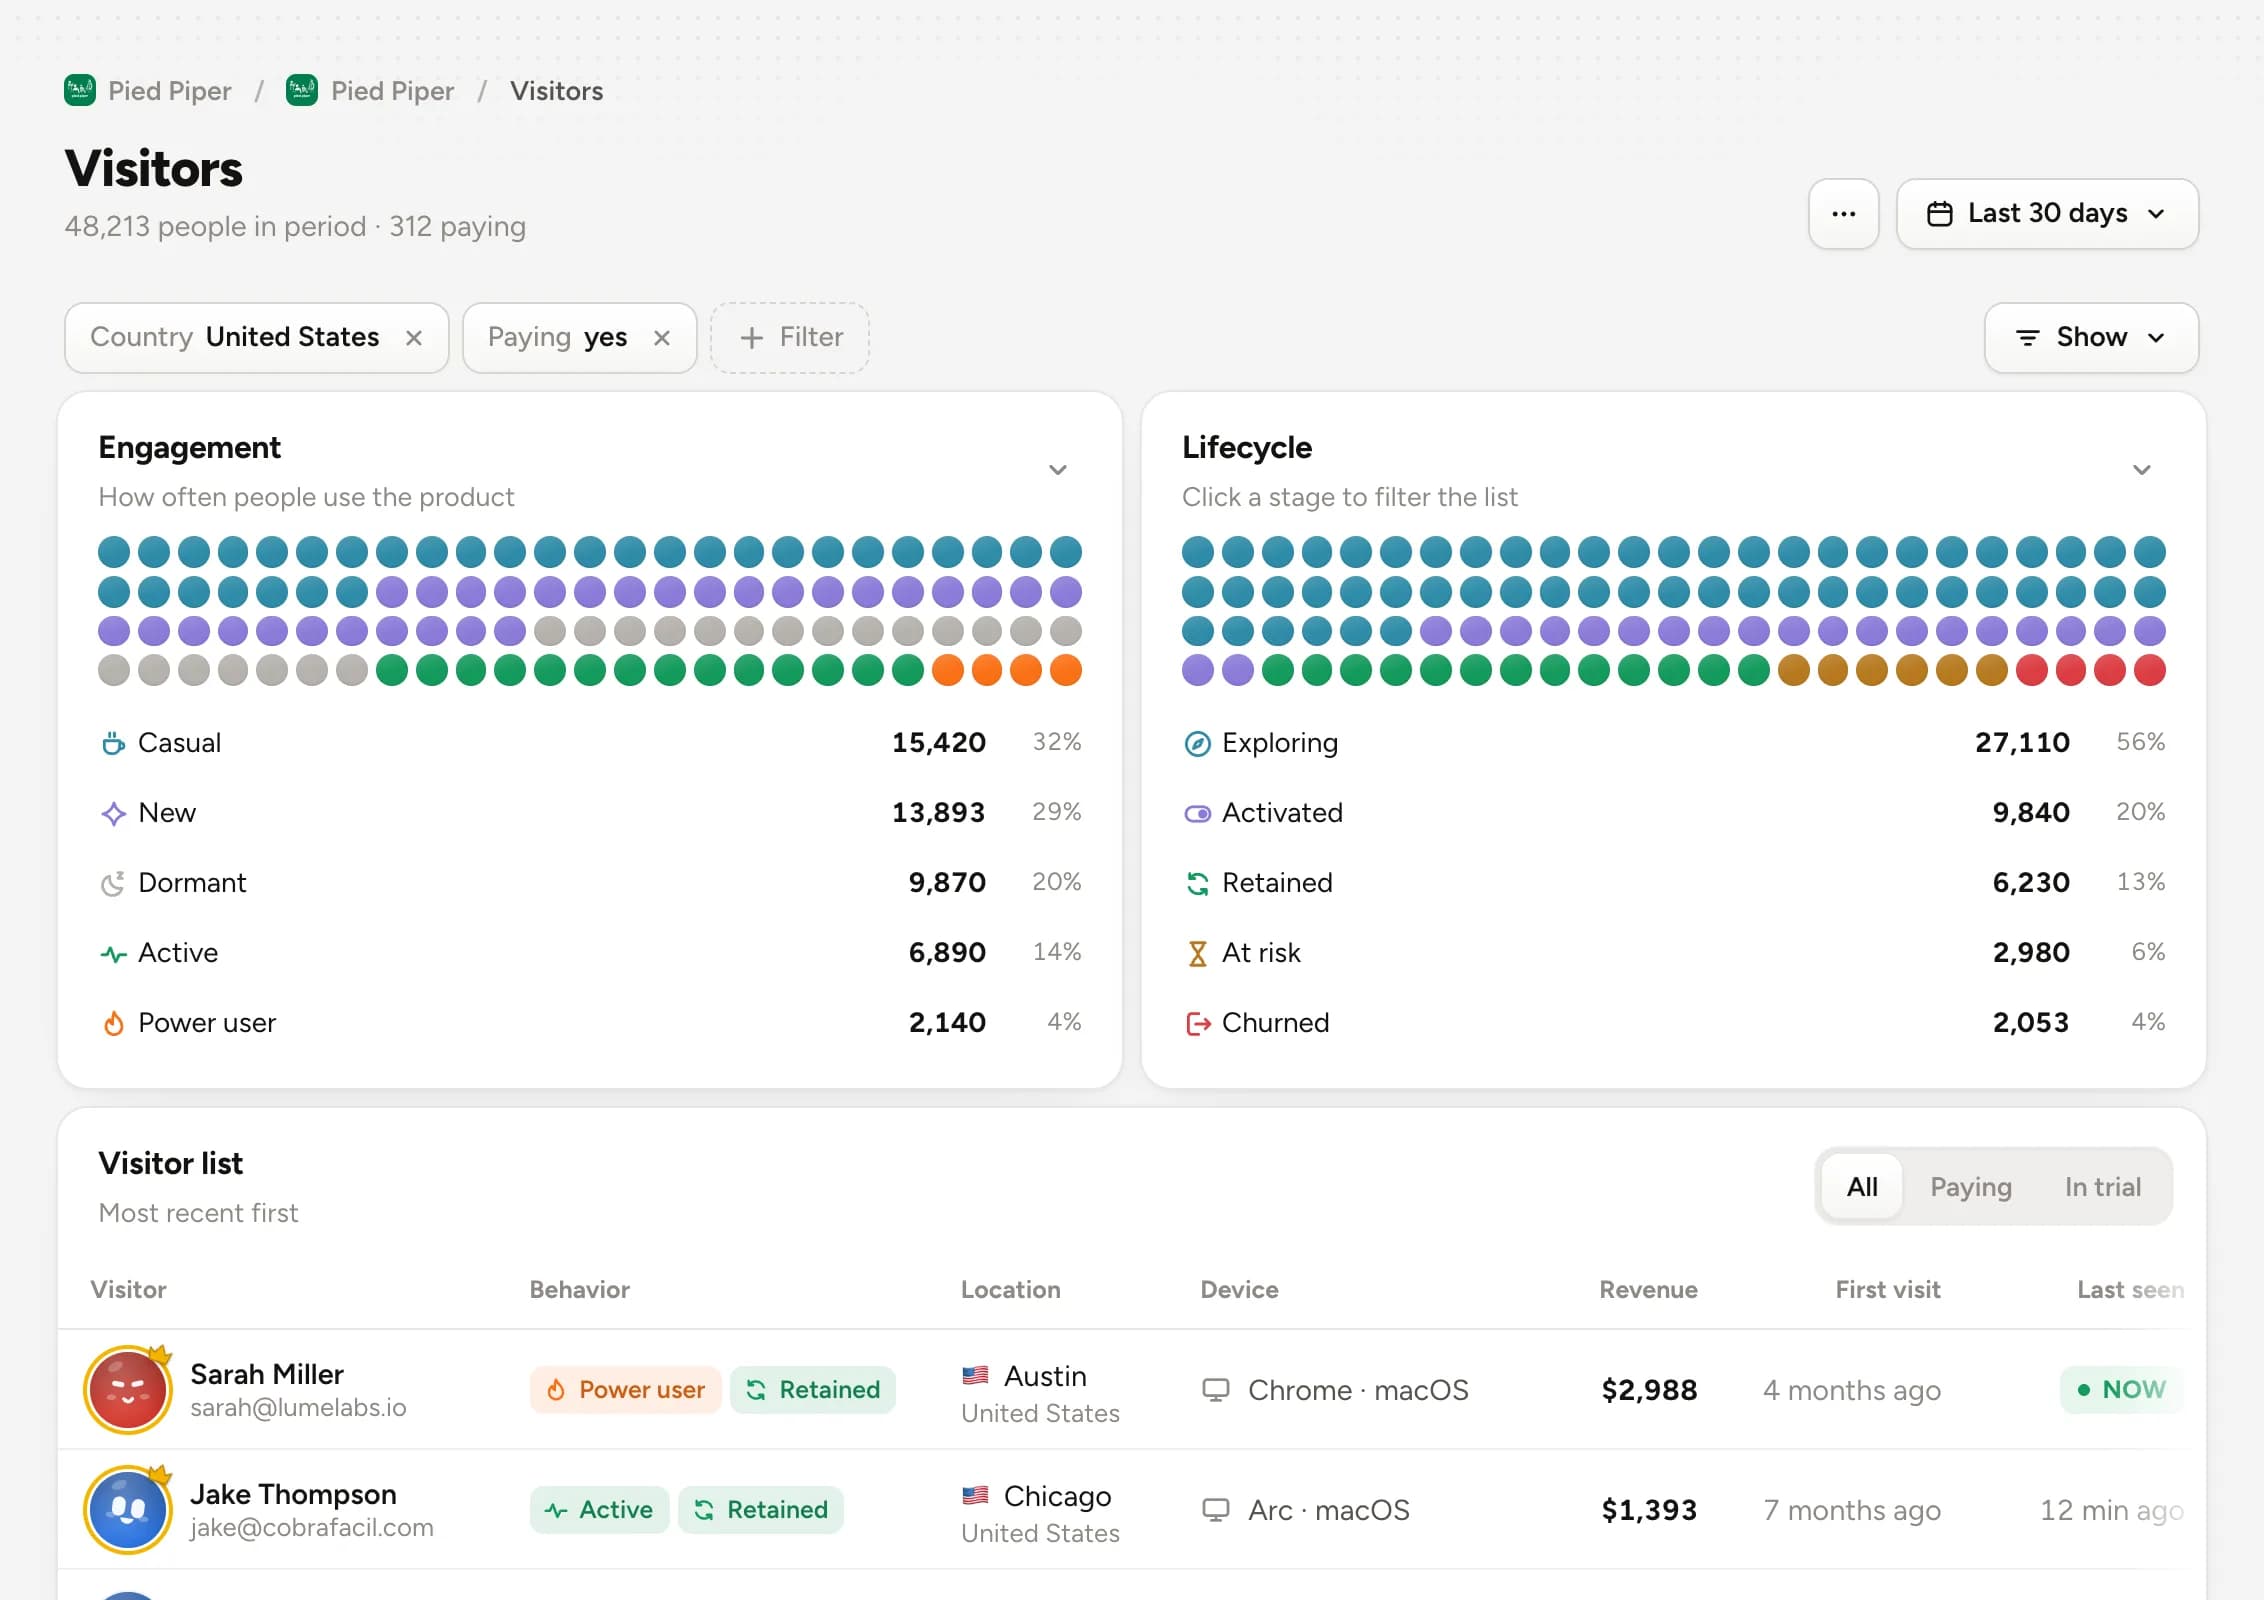Open the three-dots more options button
2264x1600 pixels.
[x=1844, y=214]
